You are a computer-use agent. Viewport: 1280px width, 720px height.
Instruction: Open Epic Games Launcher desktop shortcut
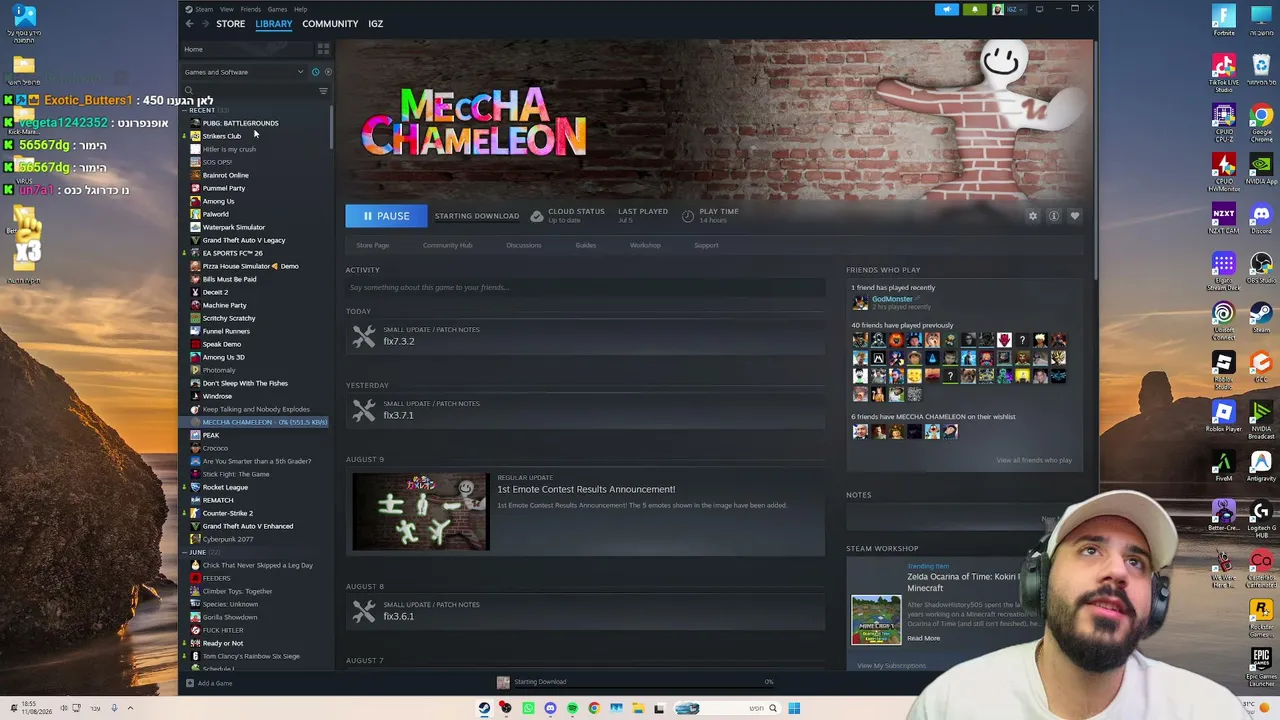coord(1261,667)
